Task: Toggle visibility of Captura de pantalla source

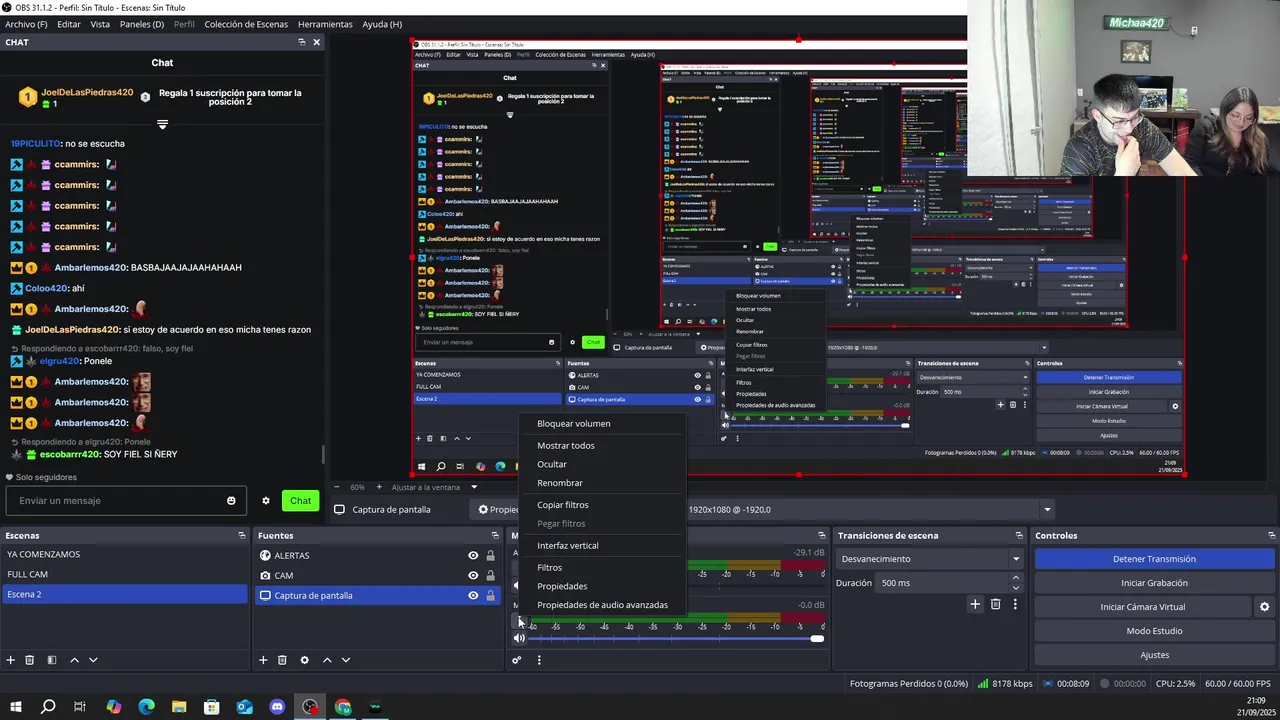Action: pyautogui.click(x=473, y=595)
